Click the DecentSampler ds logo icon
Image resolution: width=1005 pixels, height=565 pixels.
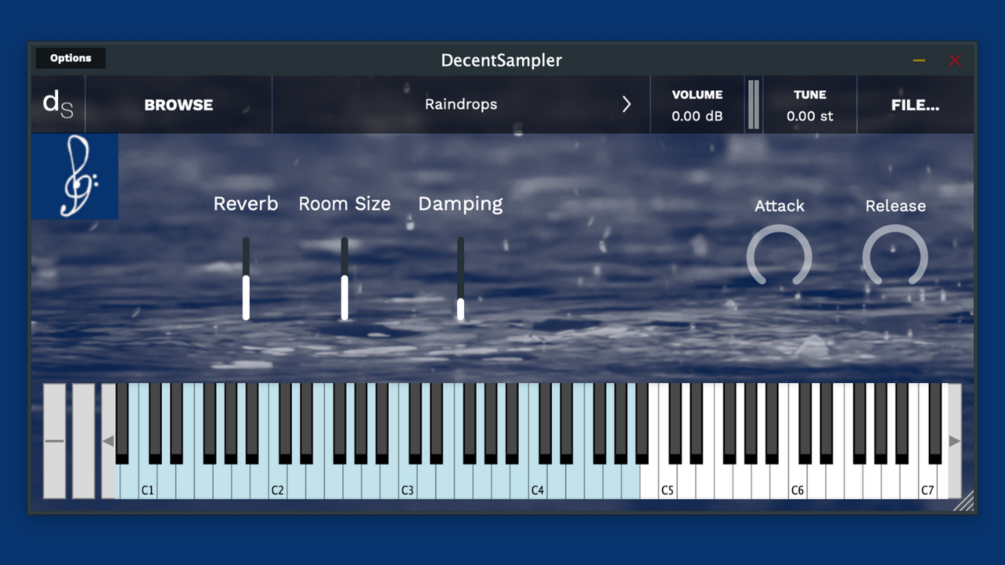(x=58, y=104)
